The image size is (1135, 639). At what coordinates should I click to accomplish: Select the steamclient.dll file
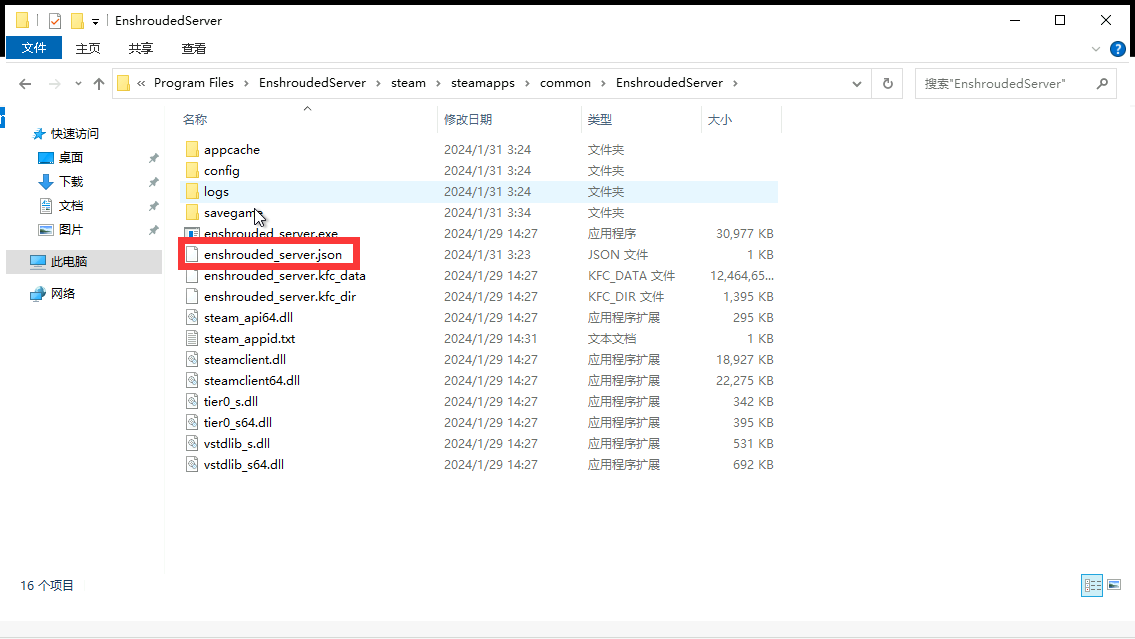pos(245,360)
